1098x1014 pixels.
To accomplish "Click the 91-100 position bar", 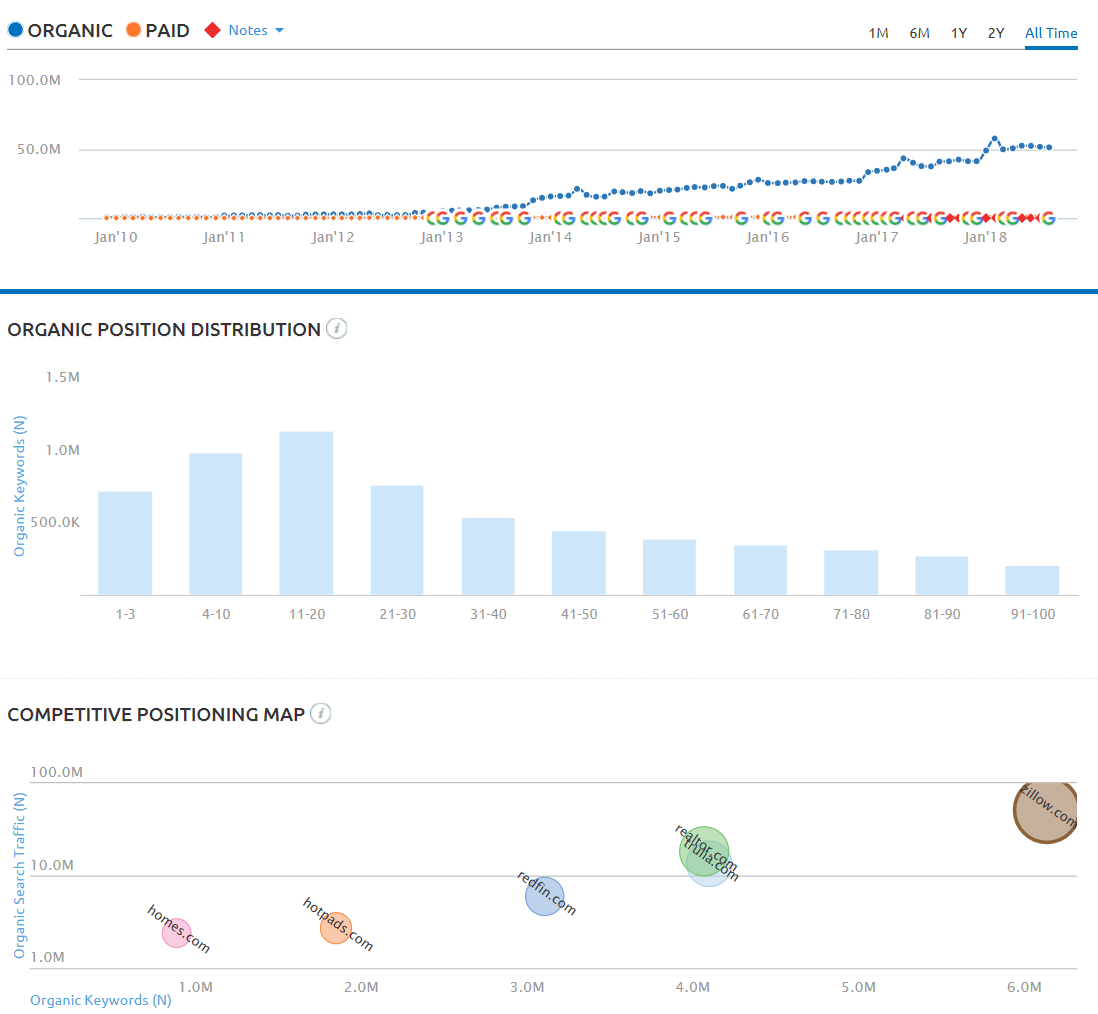I will (1032, 581).
